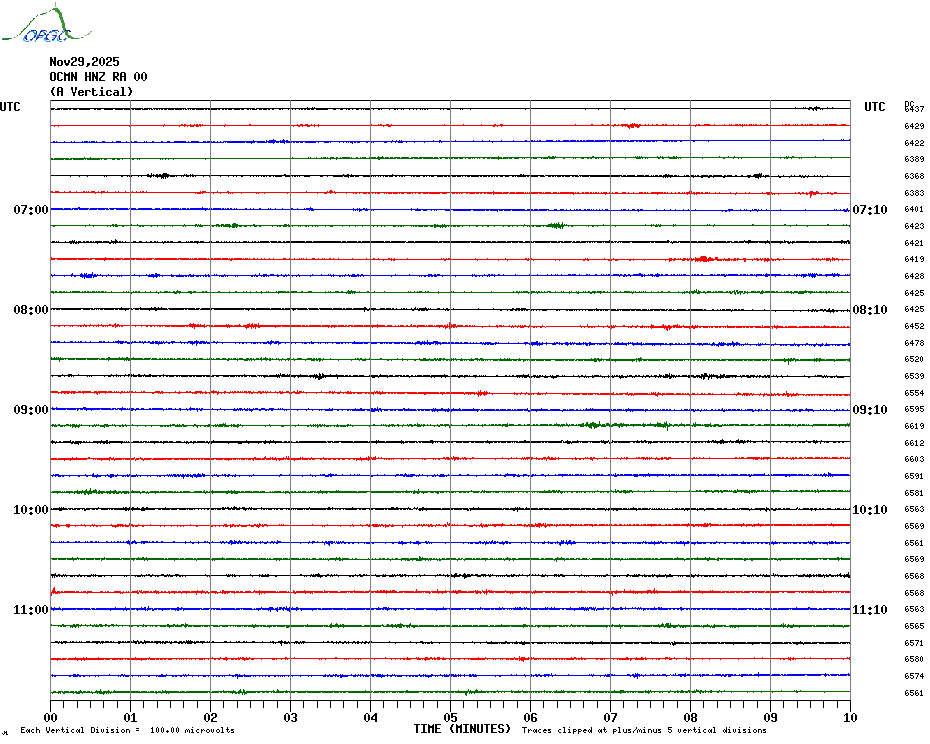Click the DC value '6422'
This screenshot has height=744, width=930.
tap(915, 143)
